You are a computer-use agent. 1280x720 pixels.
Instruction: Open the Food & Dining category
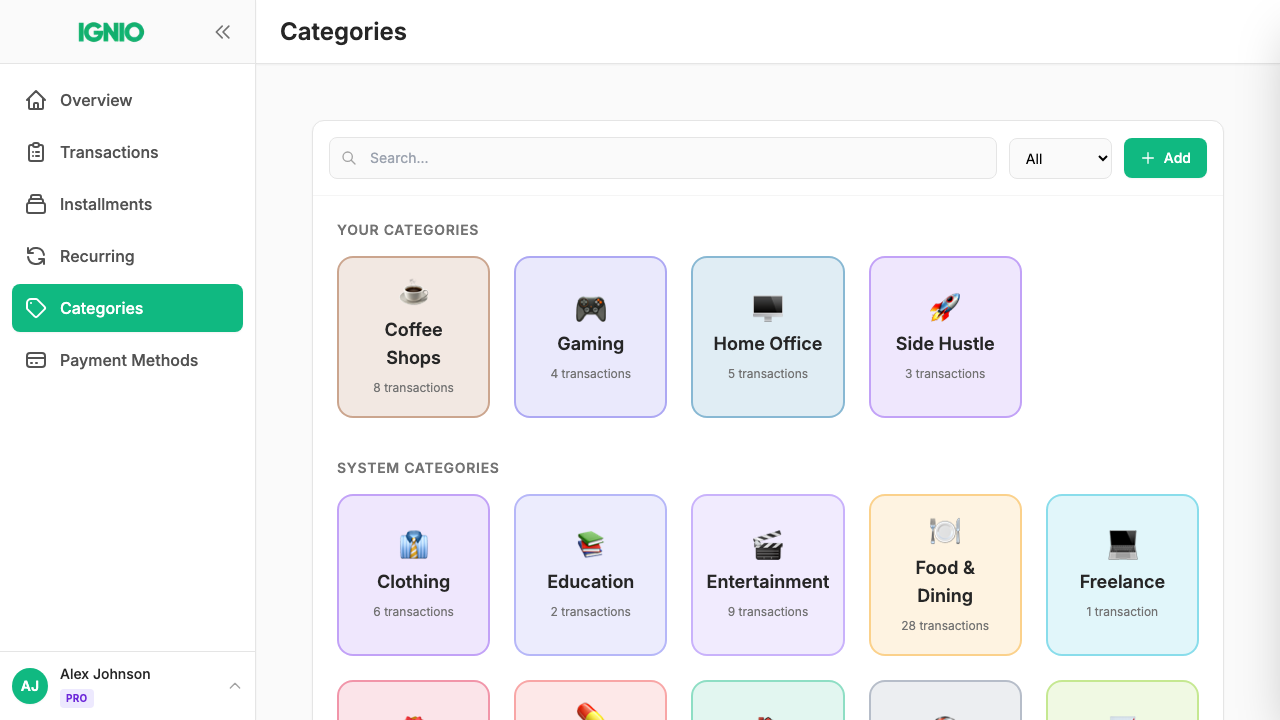[x=945, y=575]
